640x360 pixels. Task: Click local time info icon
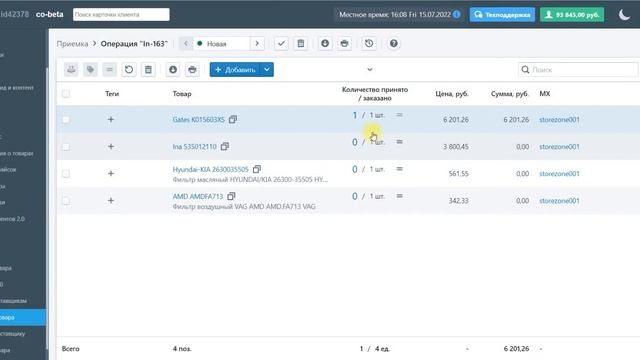point(457,14)
